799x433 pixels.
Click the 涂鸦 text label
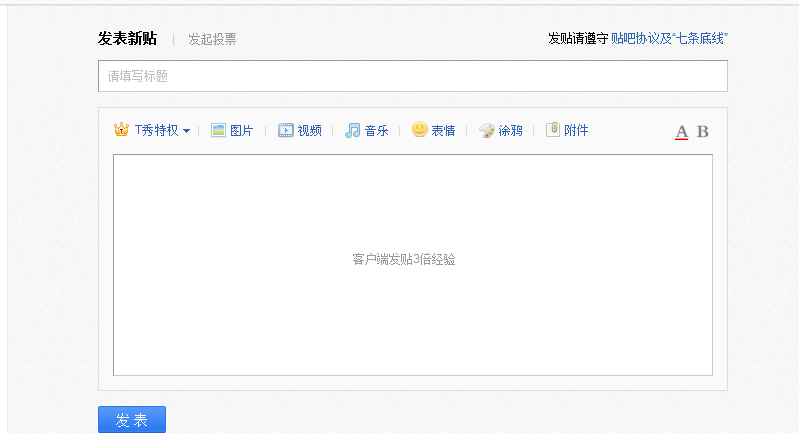tap(510, 131)
